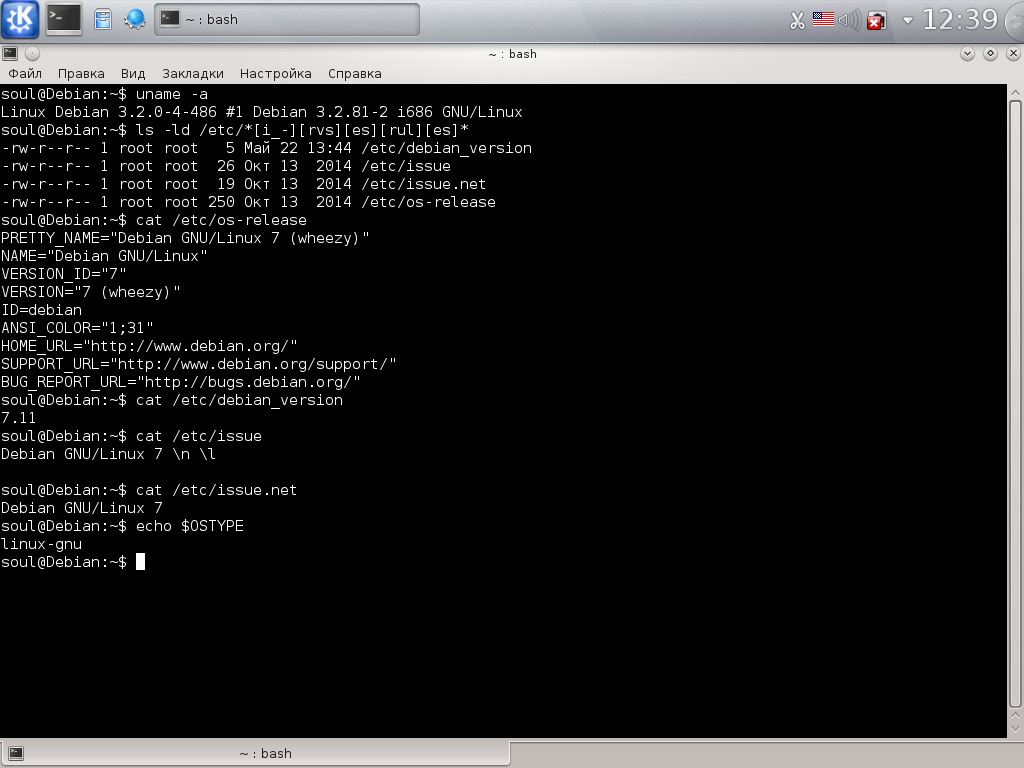This screenshot has width=1024, height=768.
Task: Click the 'cat /etc/issue.net' command line
Action: (149, 490)
